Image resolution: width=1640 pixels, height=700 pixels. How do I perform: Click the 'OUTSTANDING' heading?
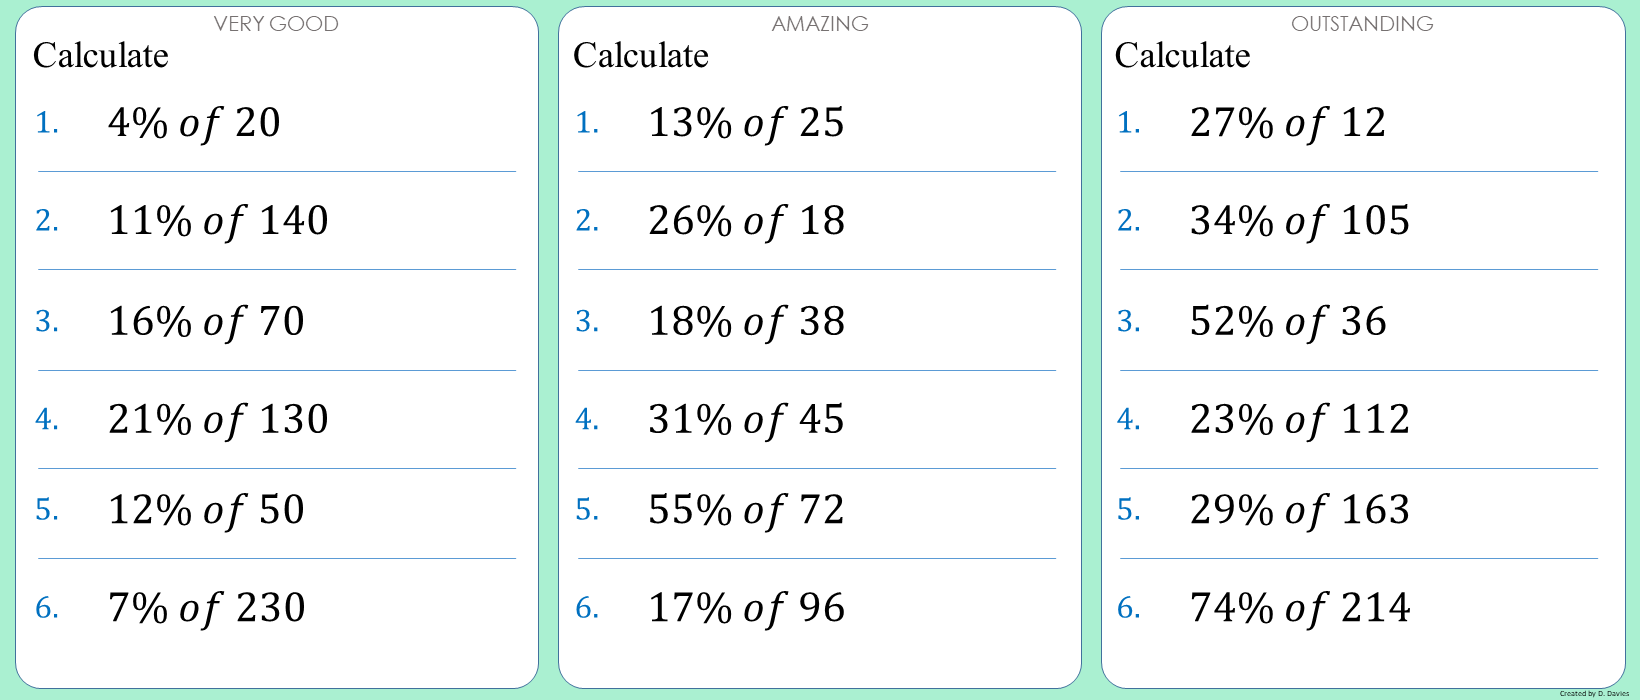[x=1362, y=24]
